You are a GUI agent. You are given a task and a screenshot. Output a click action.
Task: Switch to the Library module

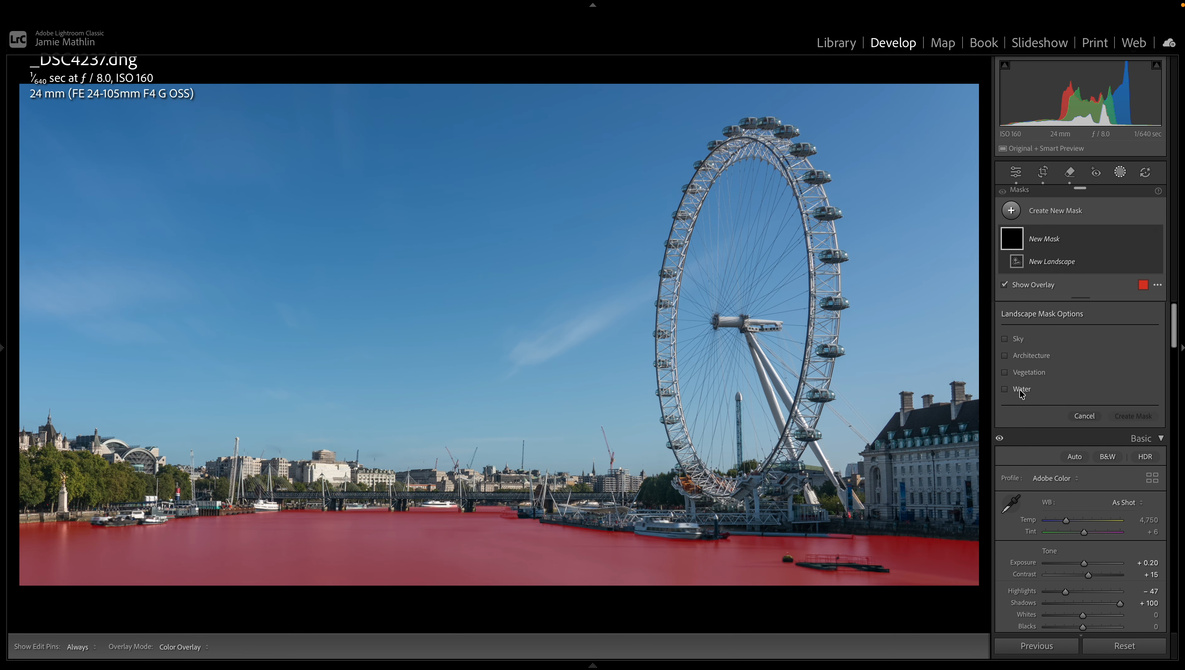tap(835, 43)
